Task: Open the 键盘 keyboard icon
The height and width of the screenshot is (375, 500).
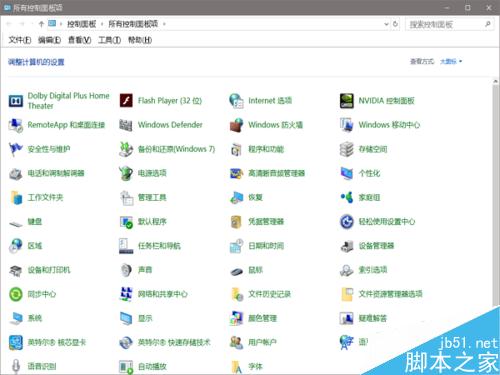Action: pyautogui.click(x=16, y=223)
